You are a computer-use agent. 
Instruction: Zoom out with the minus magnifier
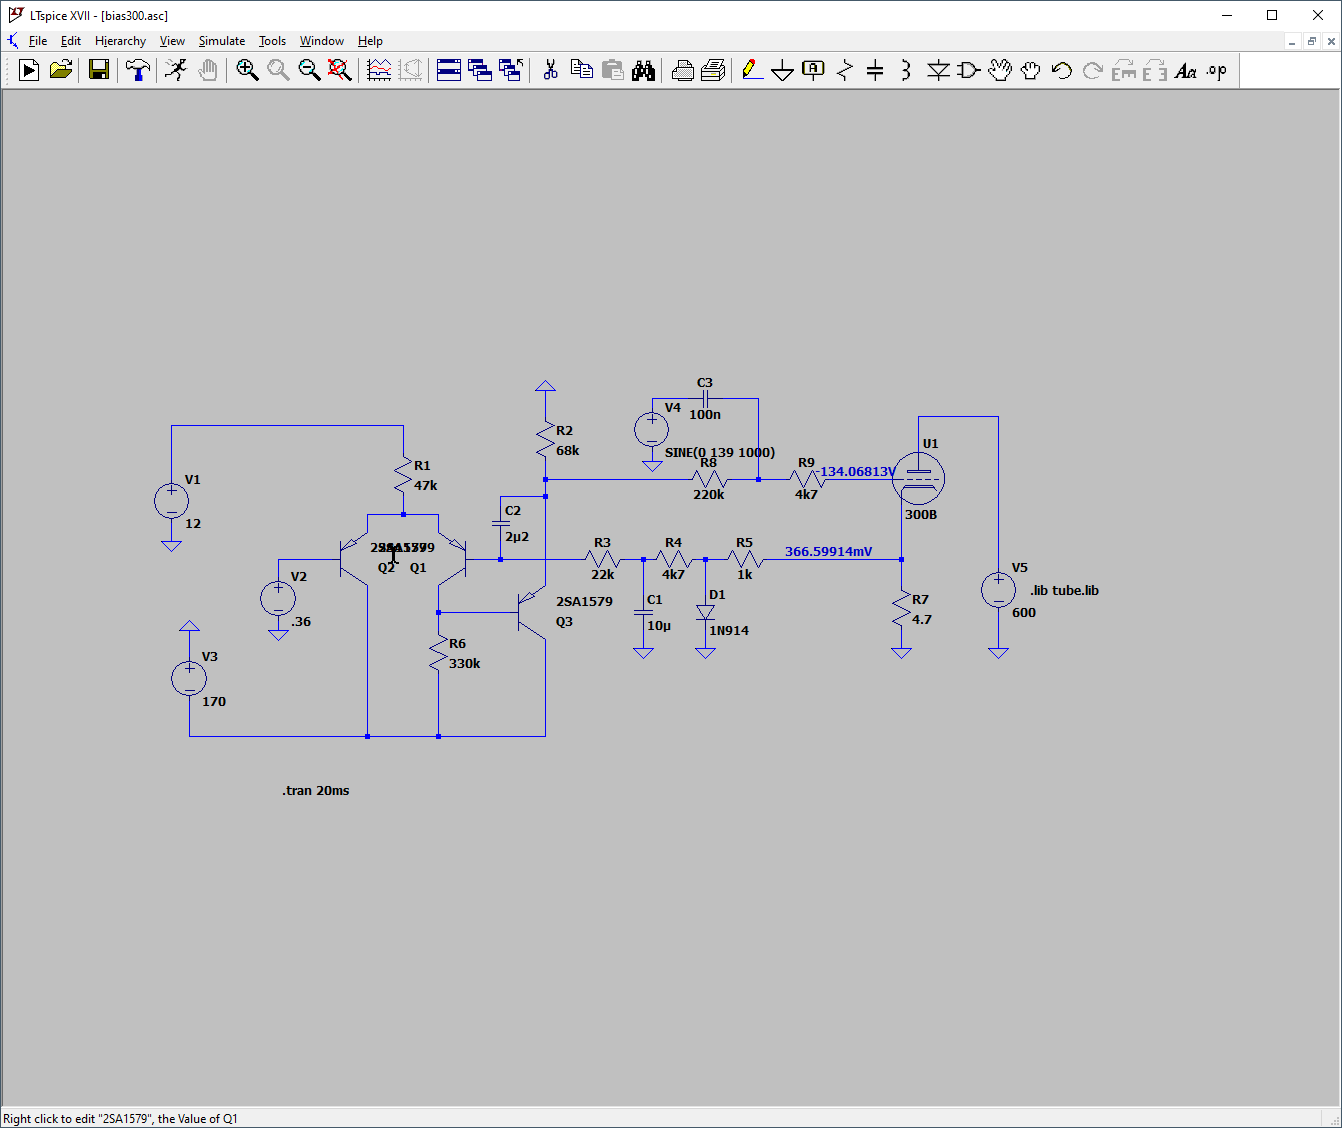coord(309,70)
